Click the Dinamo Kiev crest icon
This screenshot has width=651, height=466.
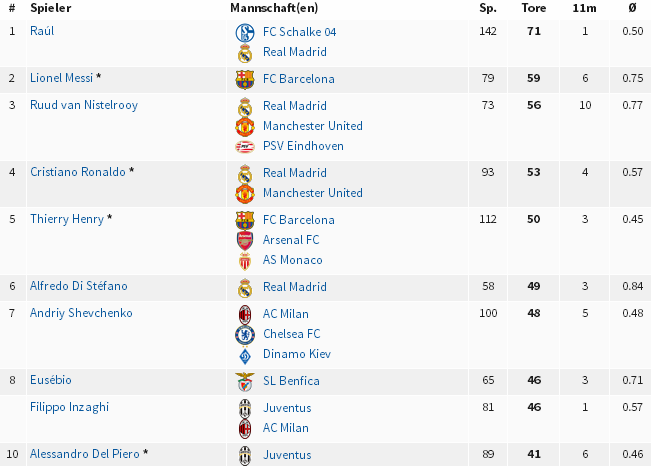[x=245, y=355]
